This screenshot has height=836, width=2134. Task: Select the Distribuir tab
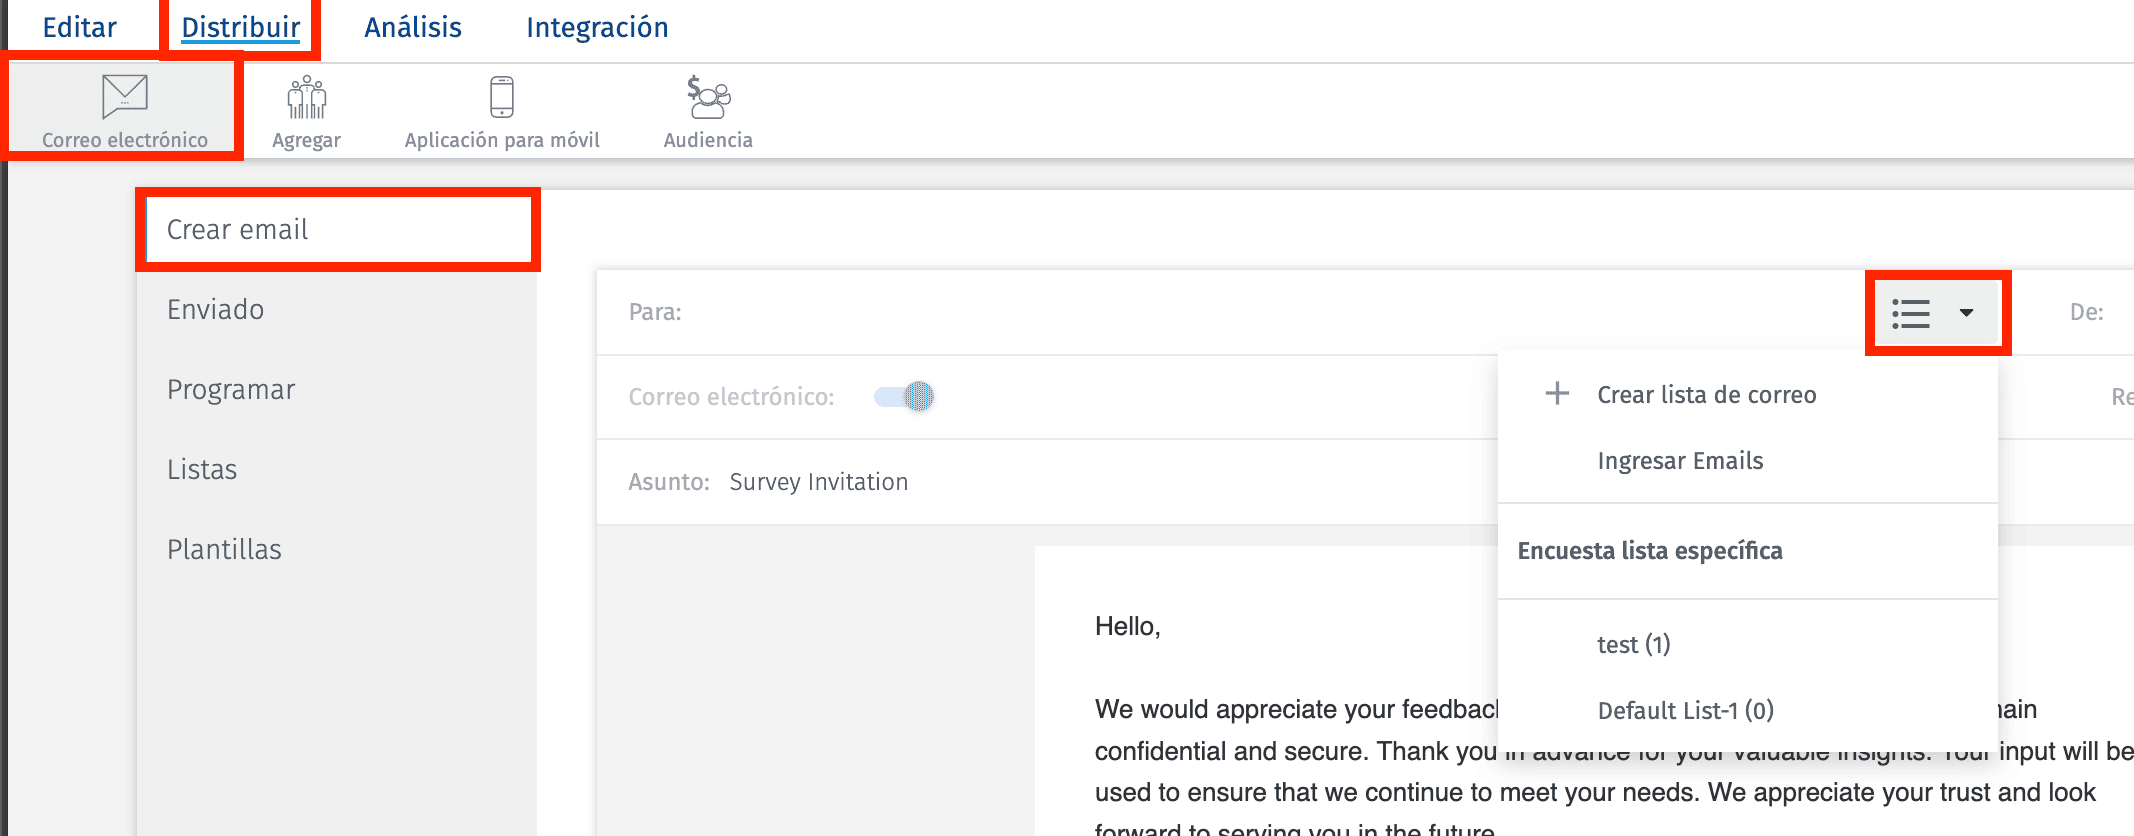click(x=241, y=28)
